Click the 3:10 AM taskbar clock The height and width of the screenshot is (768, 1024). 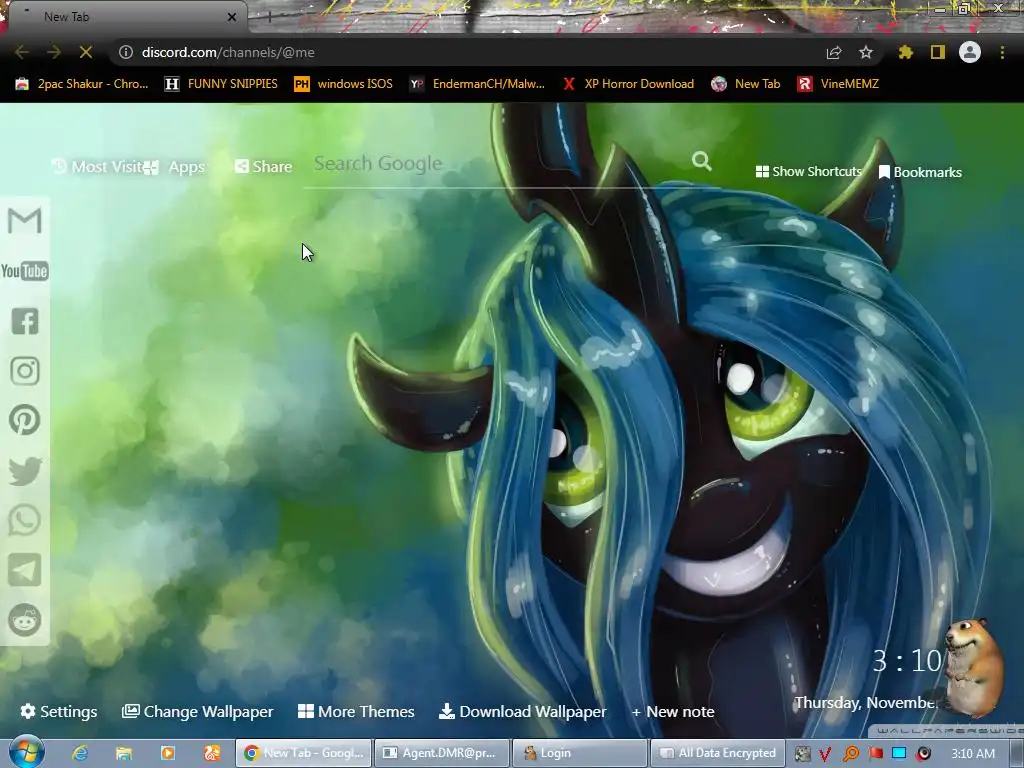(973, 754)
